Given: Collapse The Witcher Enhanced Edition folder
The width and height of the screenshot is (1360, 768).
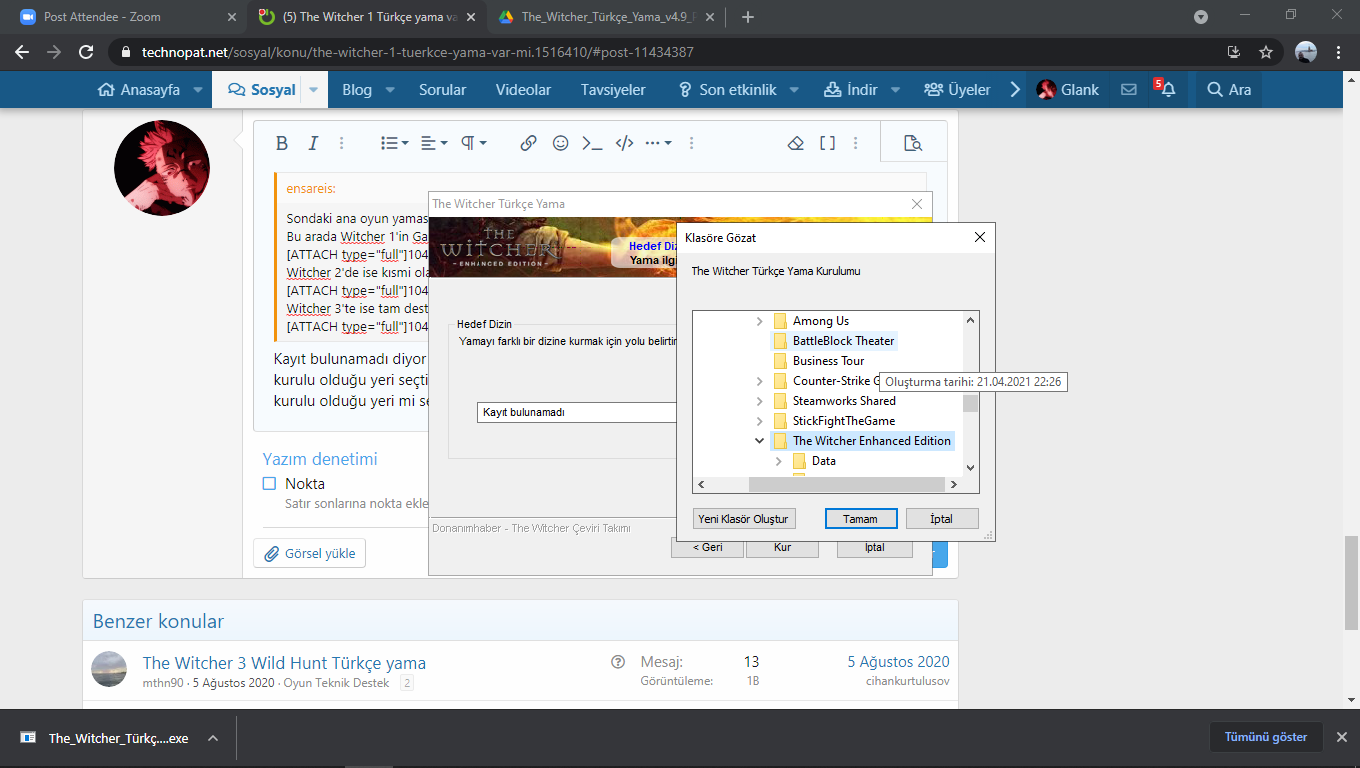Looking at the screenshot, I should pos(760,441).
